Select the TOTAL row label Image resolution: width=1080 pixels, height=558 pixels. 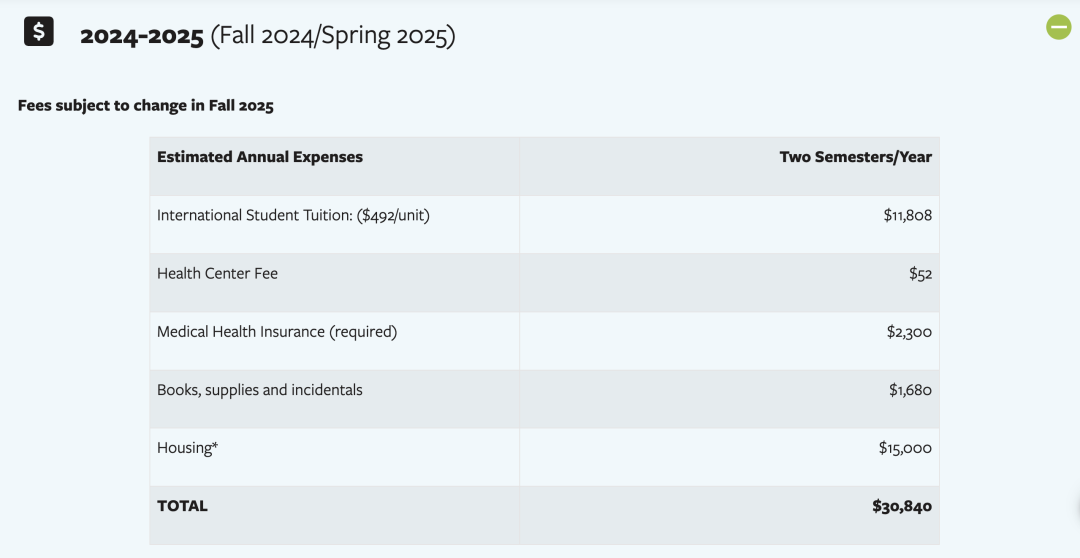pos(183,506)
